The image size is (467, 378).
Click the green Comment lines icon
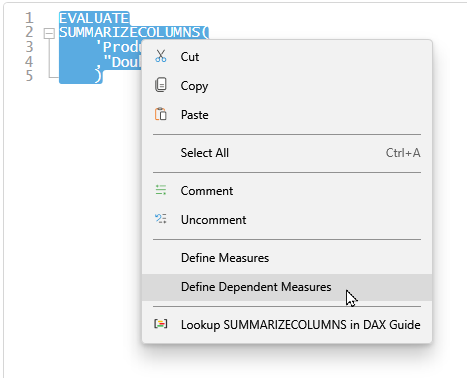pyautogui.click(x=161, y=190)
